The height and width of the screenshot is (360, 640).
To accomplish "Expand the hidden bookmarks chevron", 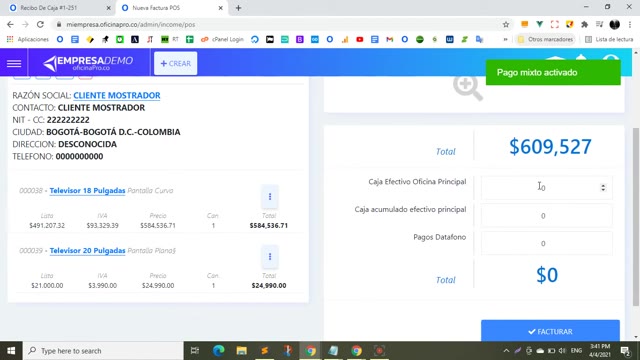I will (x=505, y=40).
